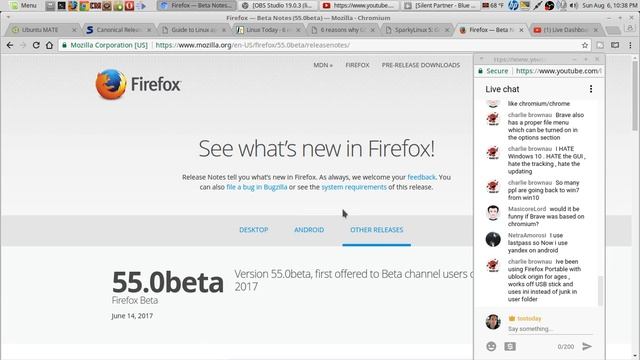Image resolution: width=640 pixels, height=360 pixels.
Task: Go to the browser home page
Action: (49, 45)
